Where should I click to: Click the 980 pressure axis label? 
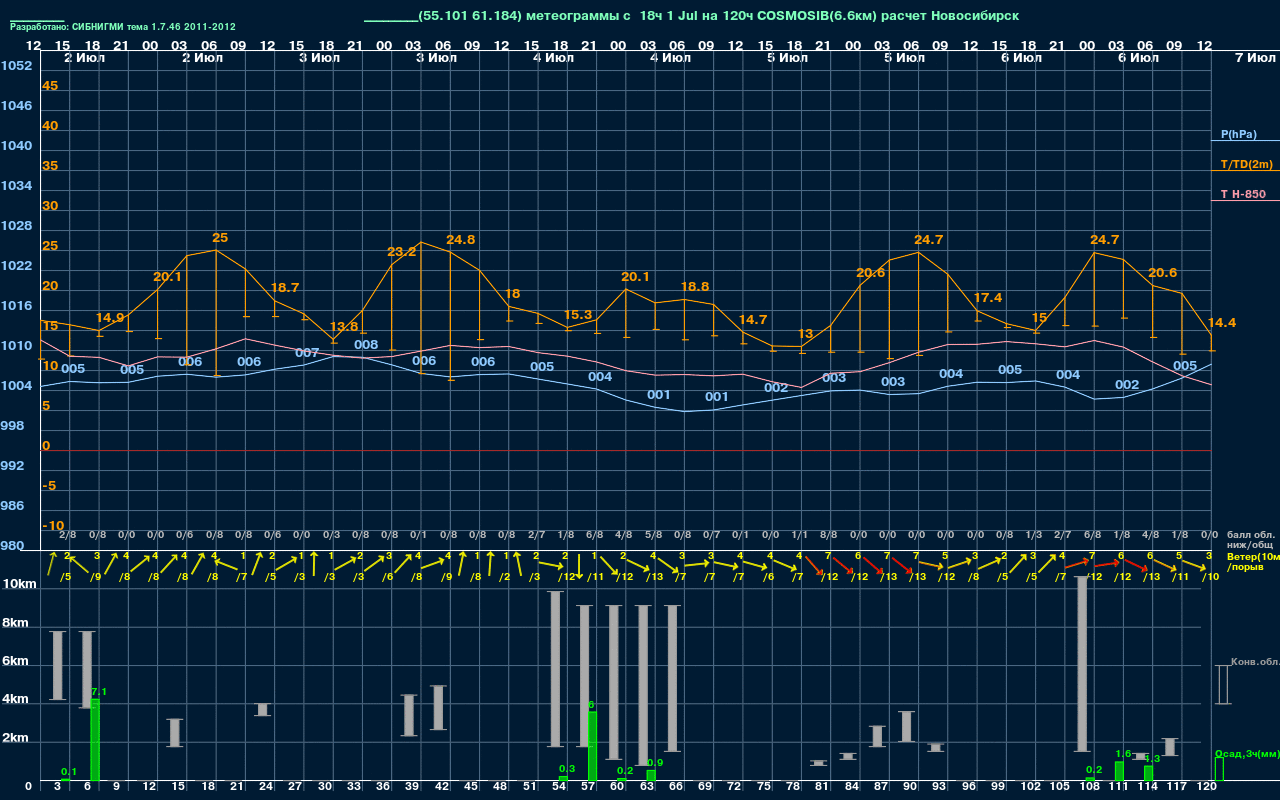tap(12, 546)
